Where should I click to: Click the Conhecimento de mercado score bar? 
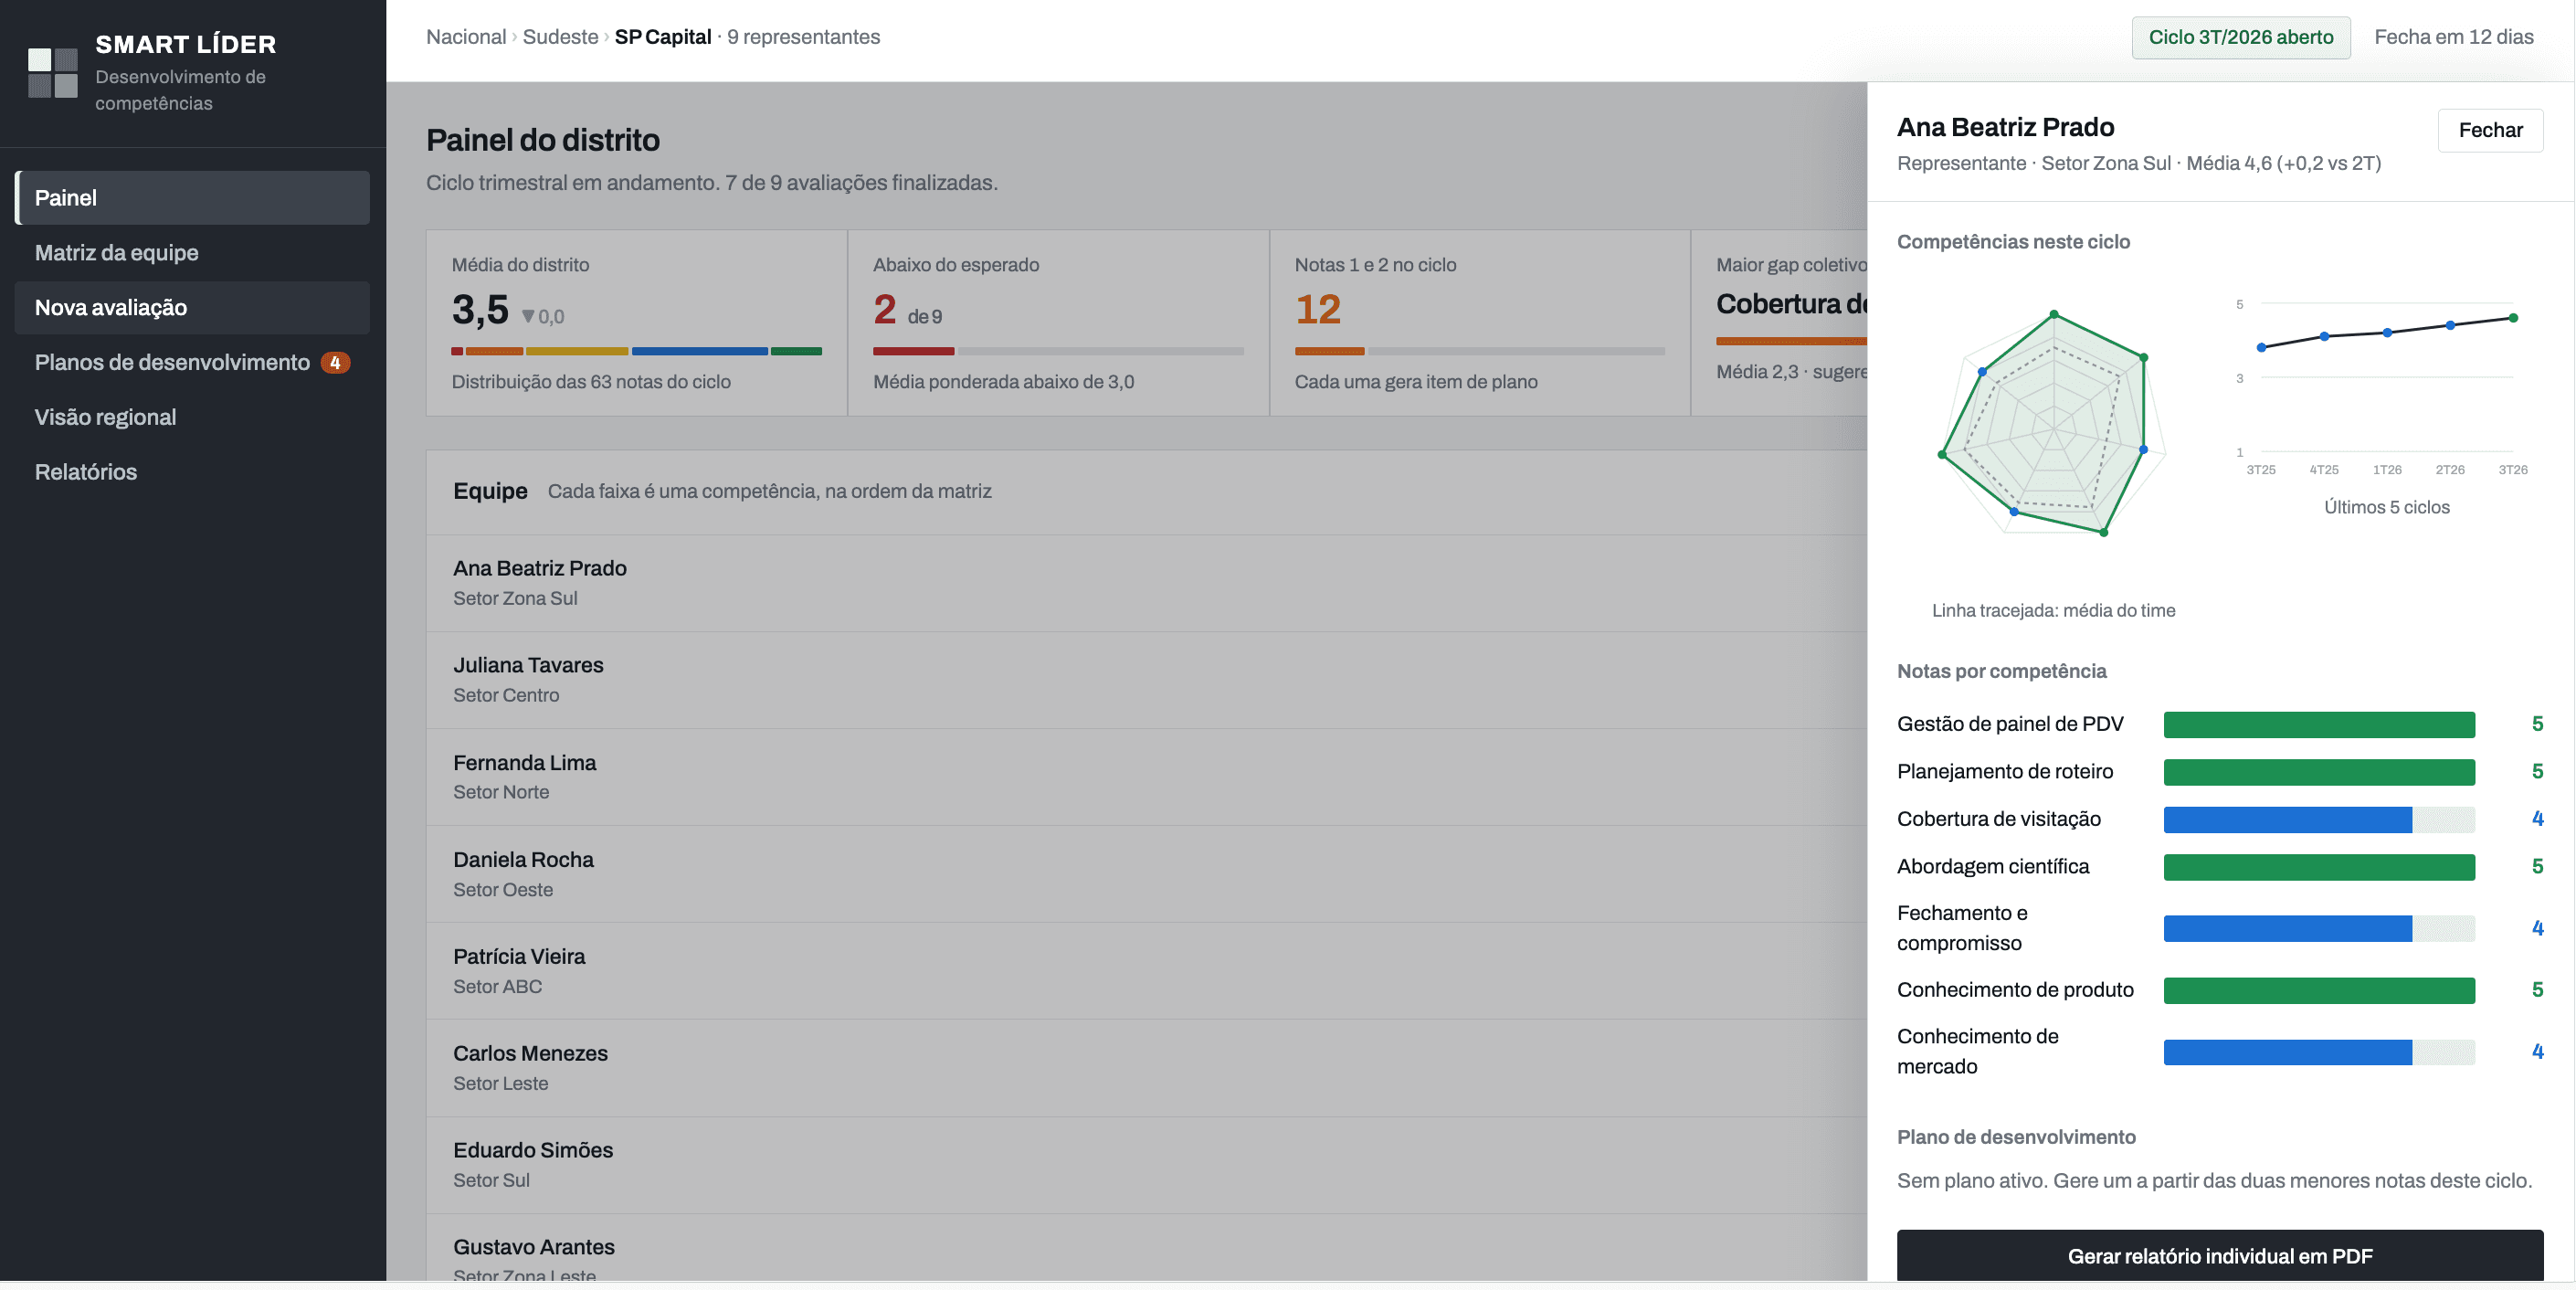(x=2318, y=1052)
